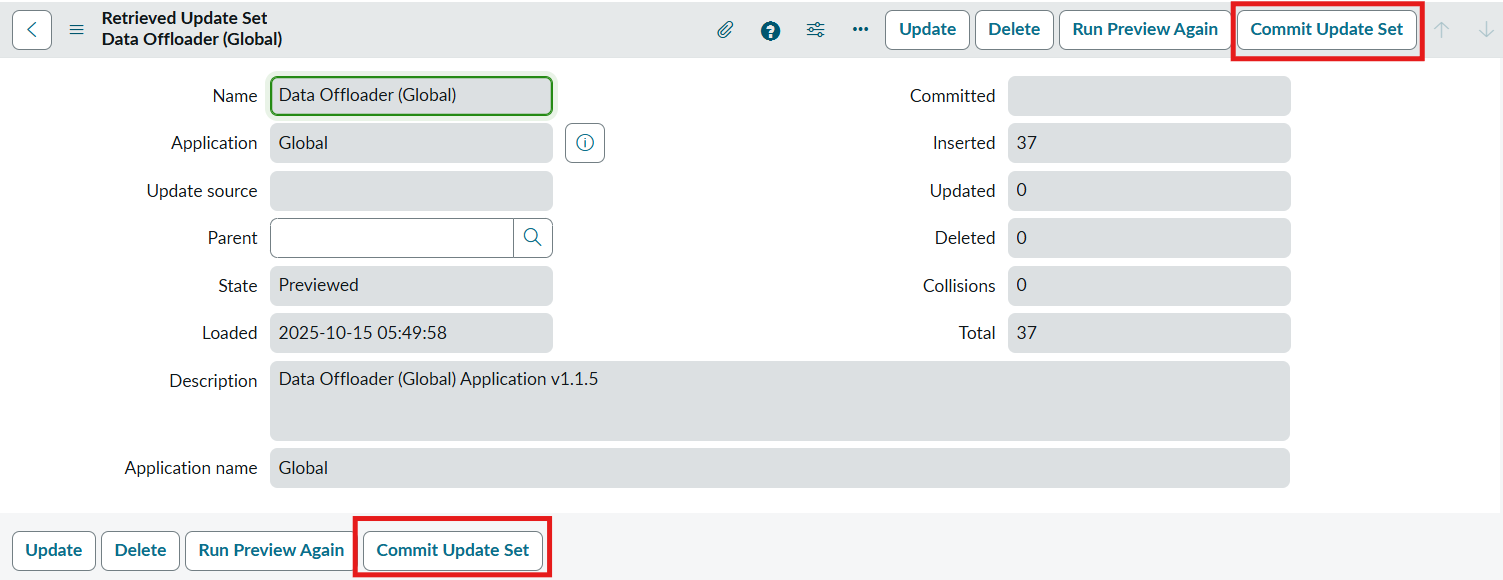
Task: Click into the Parent reference field
Action: click(x=392, y=238)
